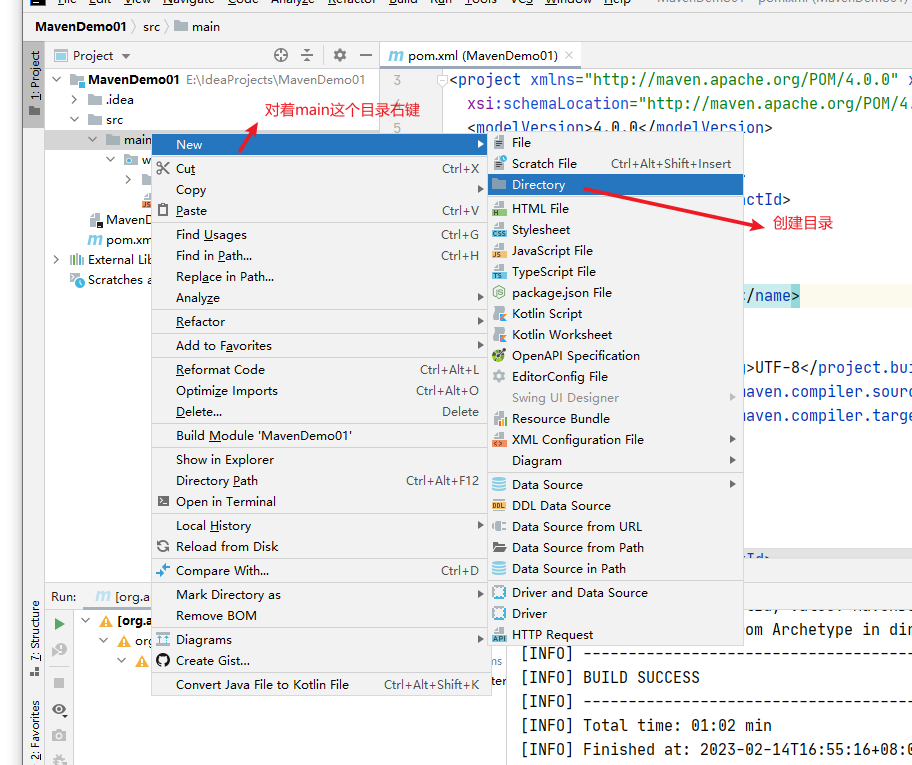Click the Run green play icon
Screen dimensions: 912x765
(x=59, y=624)
